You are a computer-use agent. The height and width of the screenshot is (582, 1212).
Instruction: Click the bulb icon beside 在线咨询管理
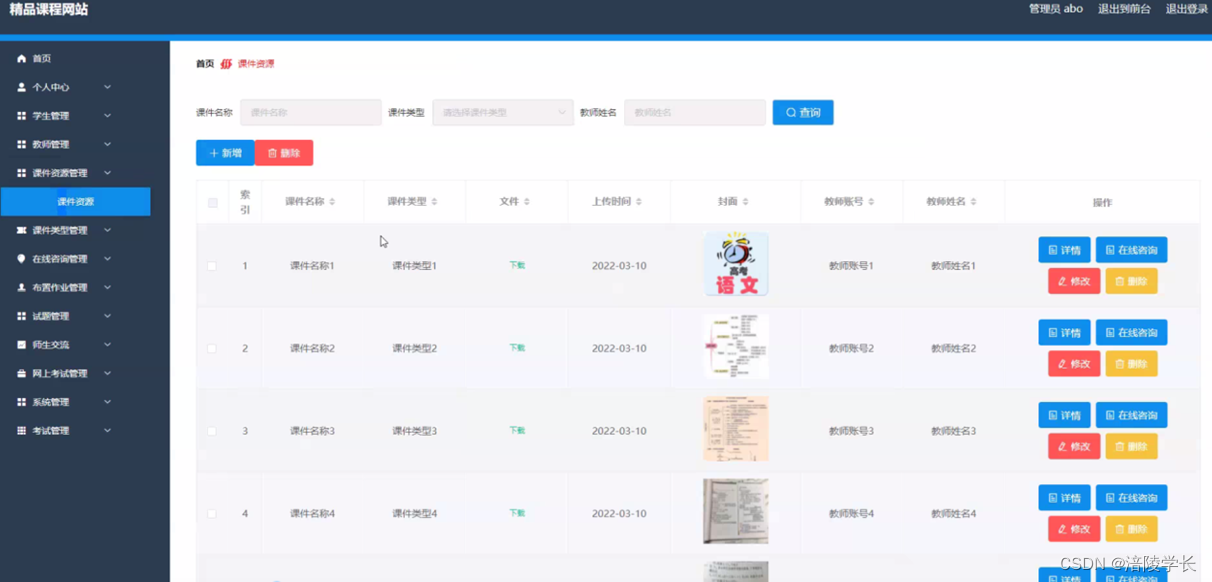click(x=22, y=259)
